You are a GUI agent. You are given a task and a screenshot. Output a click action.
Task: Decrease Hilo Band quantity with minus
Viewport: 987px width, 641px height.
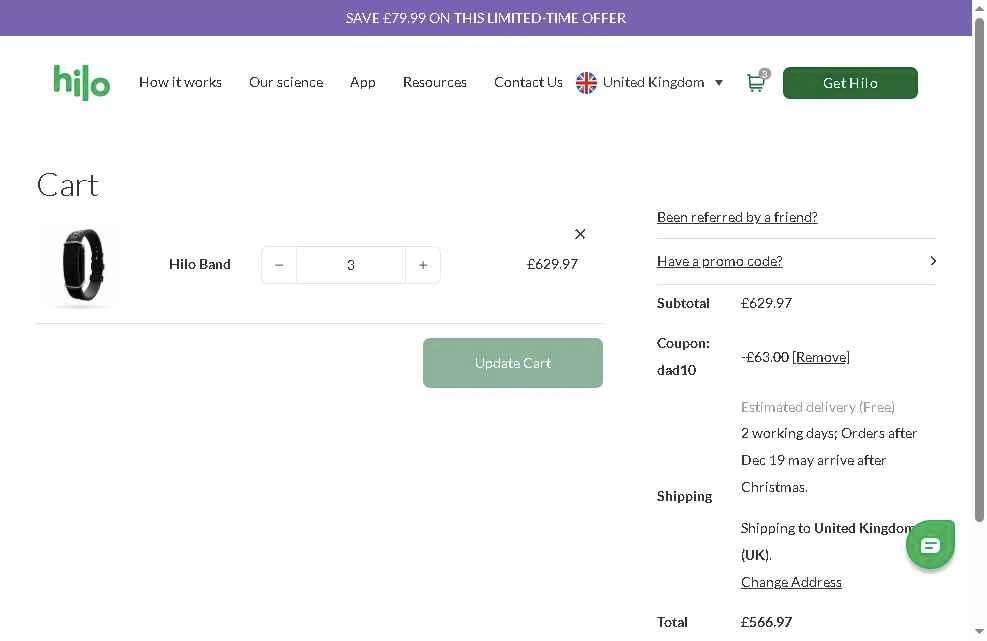coord(279,265)
